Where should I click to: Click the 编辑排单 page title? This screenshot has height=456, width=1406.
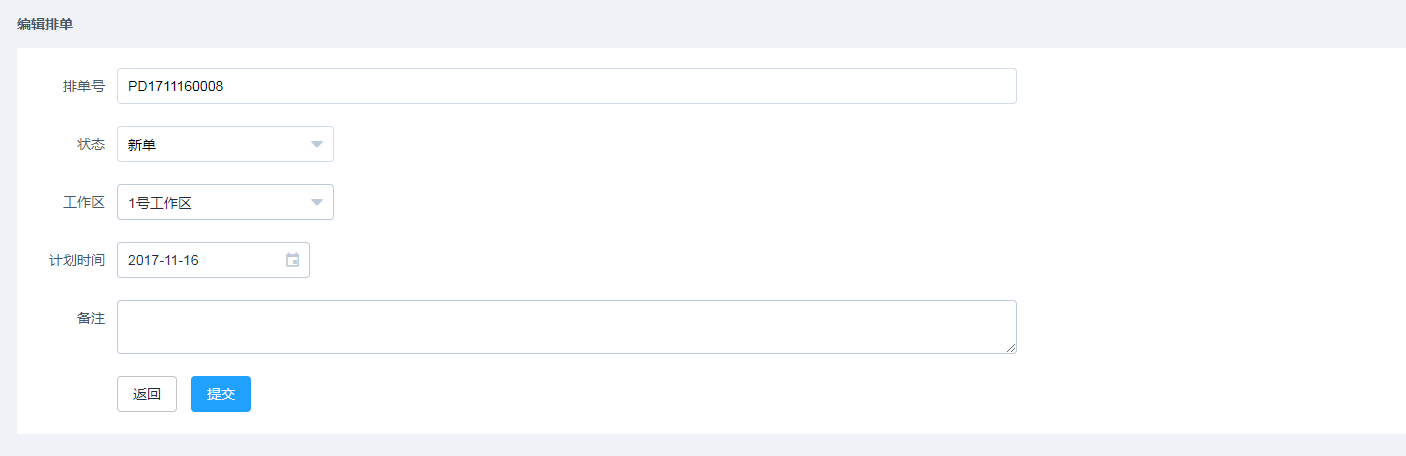(45, 24)
